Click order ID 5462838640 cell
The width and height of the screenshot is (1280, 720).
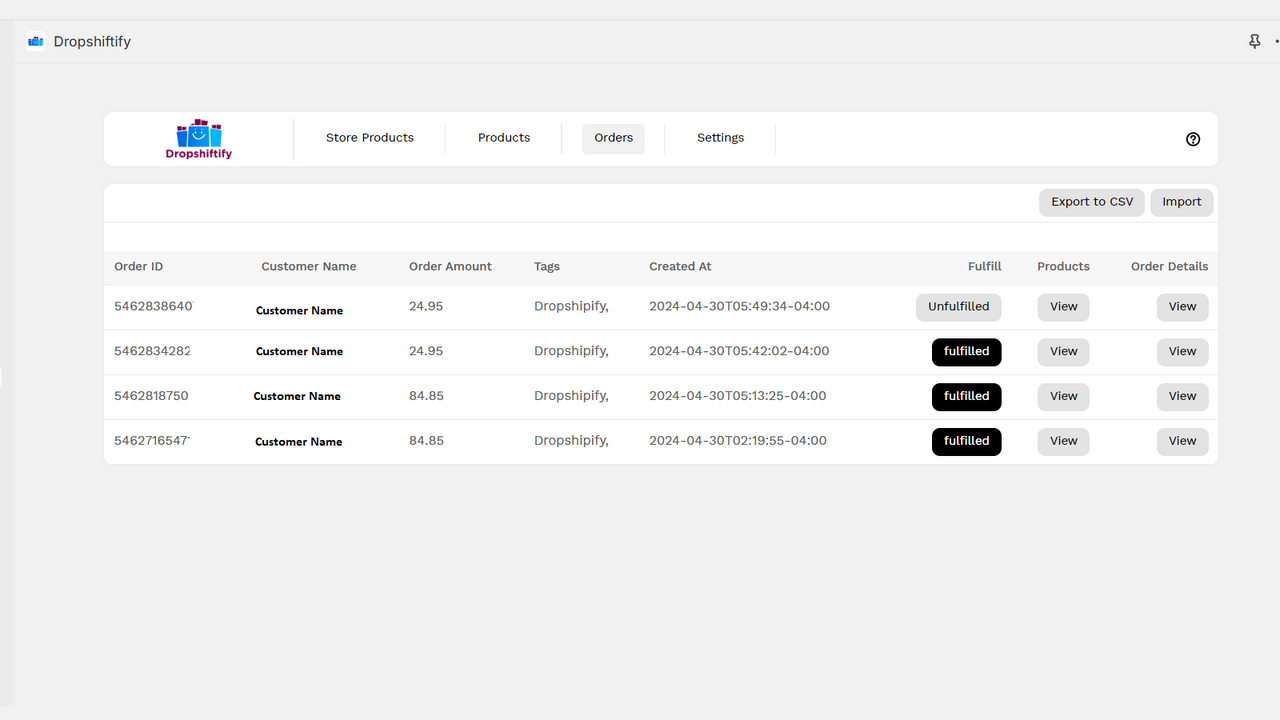[x=153, y=307]
